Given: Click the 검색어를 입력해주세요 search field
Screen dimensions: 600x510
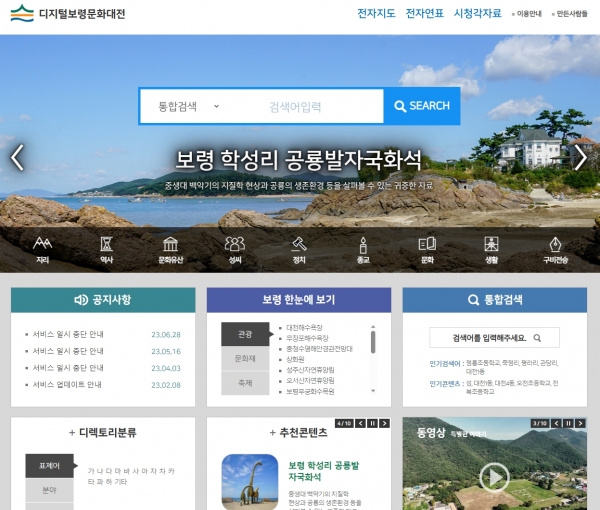Looking at the screenshot, I should [x=485, y=338].
